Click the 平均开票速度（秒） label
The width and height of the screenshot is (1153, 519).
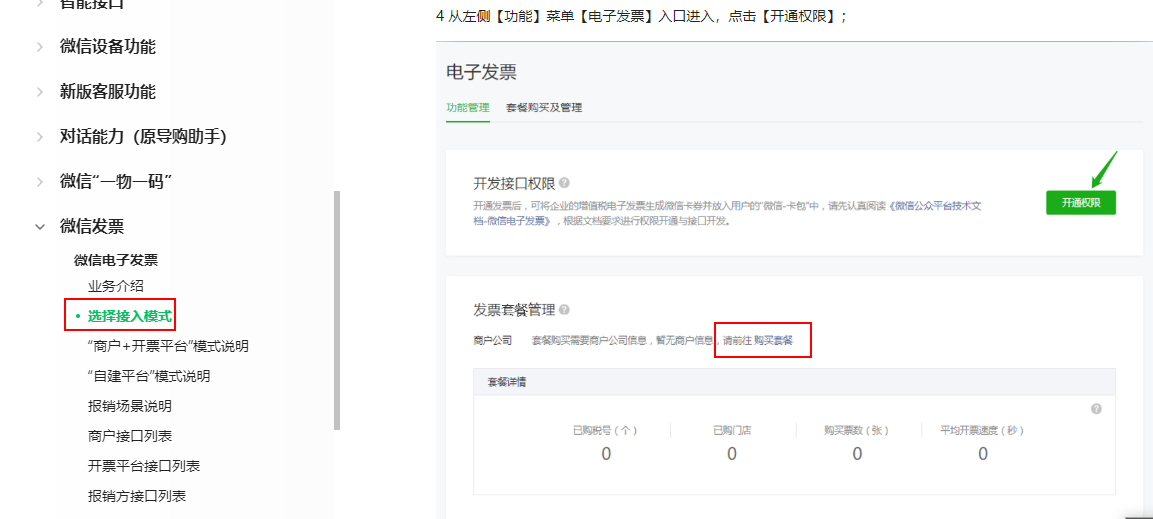(x=982, y=431)
